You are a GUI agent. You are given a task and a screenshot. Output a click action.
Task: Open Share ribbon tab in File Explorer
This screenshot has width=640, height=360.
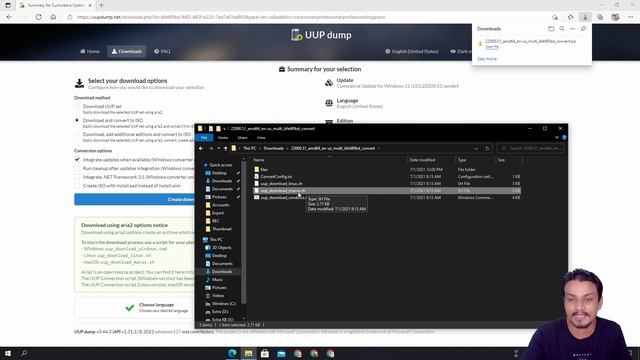(x=242, y=138)
